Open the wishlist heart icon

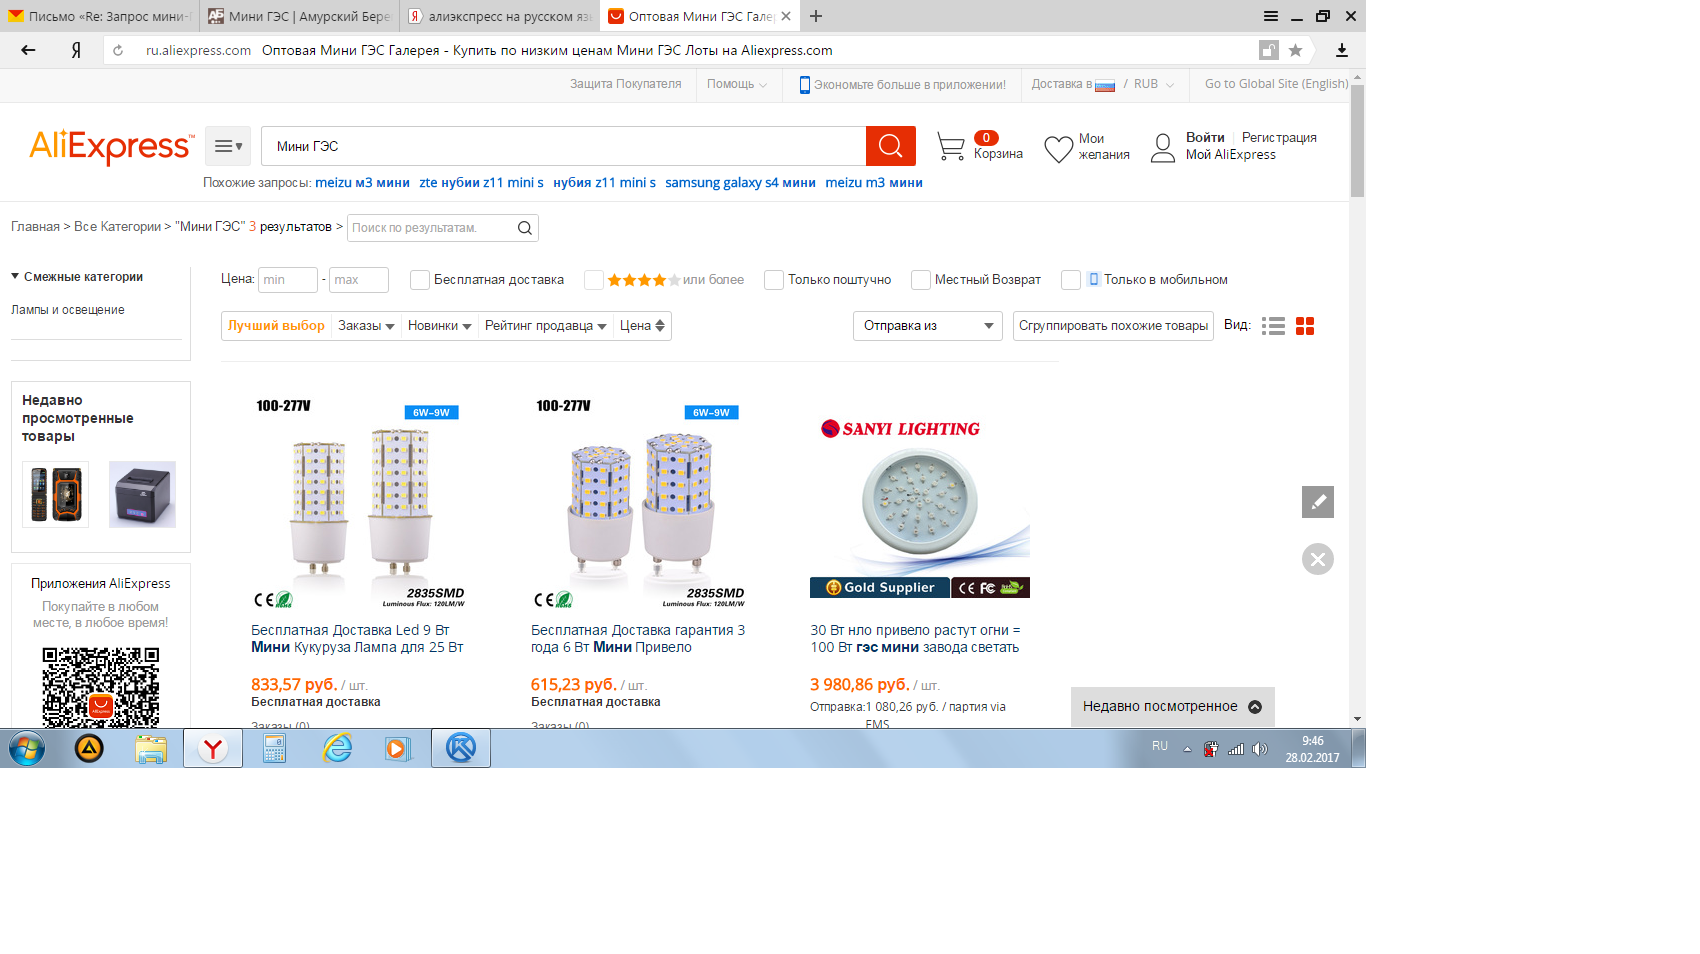pos(1059,149)
